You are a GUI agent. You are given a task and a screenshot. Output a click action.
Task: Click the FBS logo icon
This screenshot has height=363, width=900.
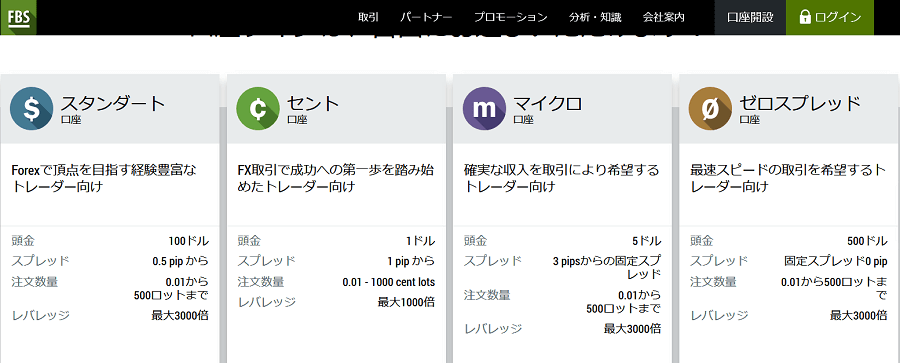click(18, 17)
